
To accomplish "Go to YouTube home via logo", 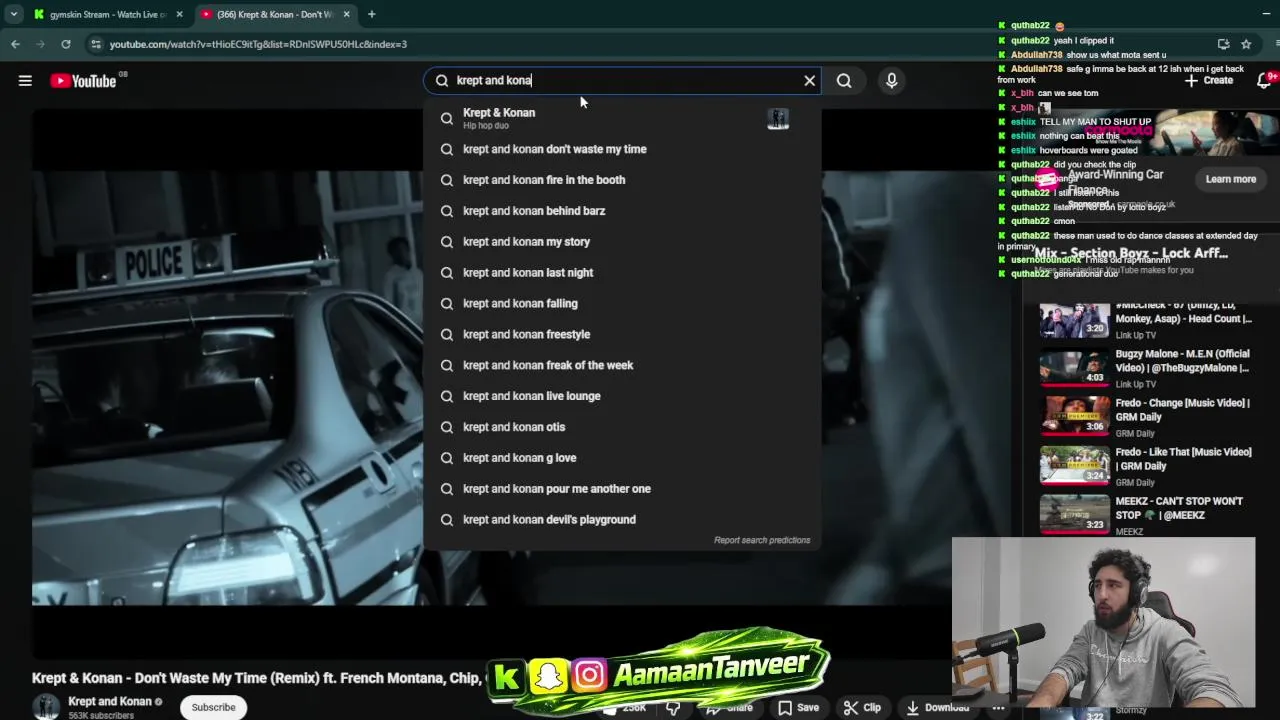I will [83, 81].
